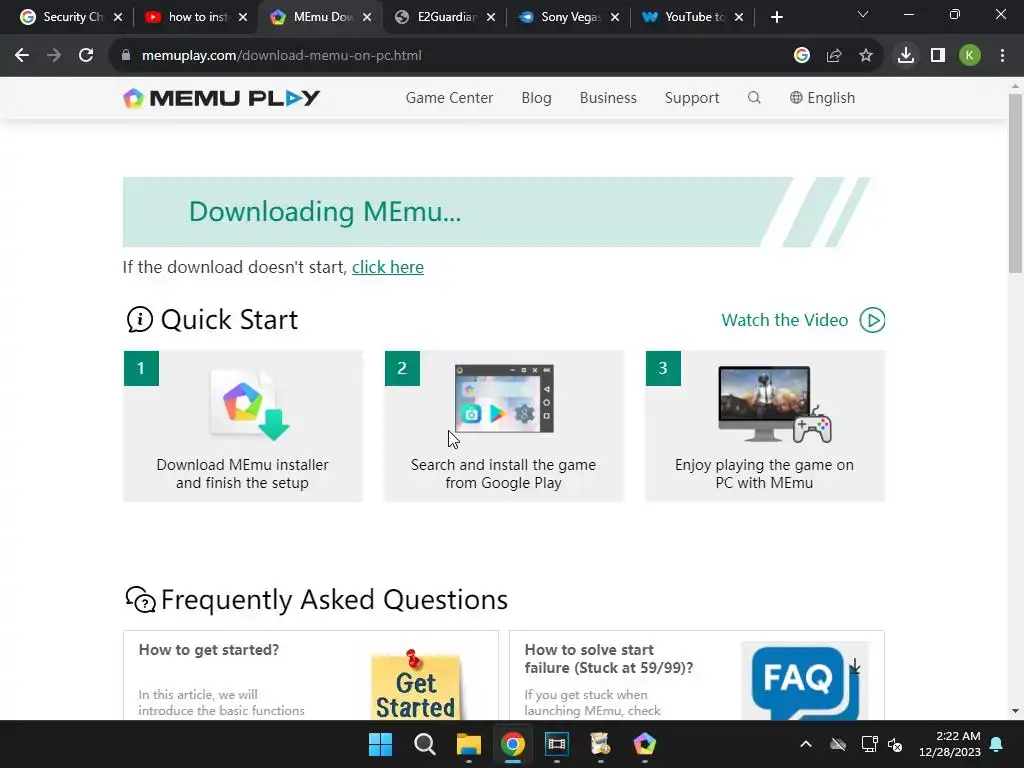Click the browser forward arrow

[x=54, y=56]
